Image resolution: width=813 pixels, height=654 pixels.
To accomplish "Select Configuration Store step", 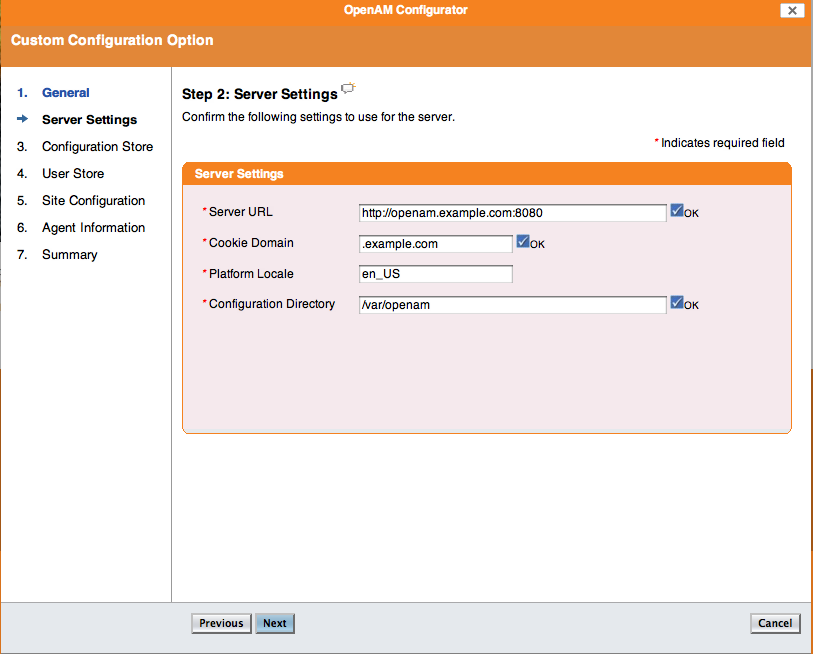I will [97, 147].
